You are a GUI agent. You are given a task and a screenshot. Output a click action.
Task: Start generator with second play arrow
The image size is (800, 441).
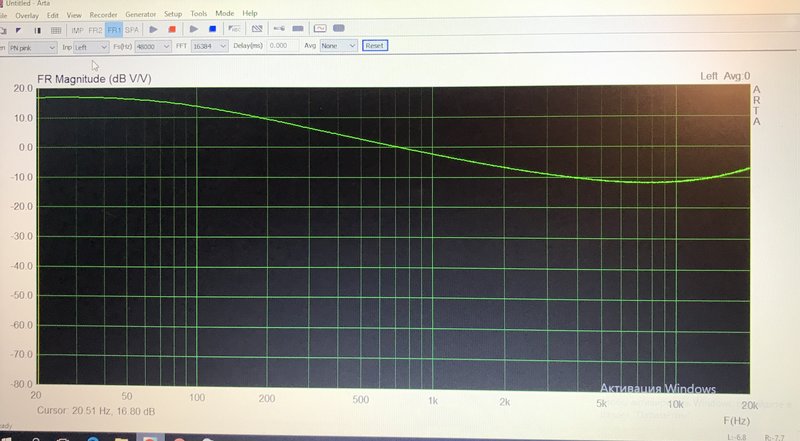(194, 29)
